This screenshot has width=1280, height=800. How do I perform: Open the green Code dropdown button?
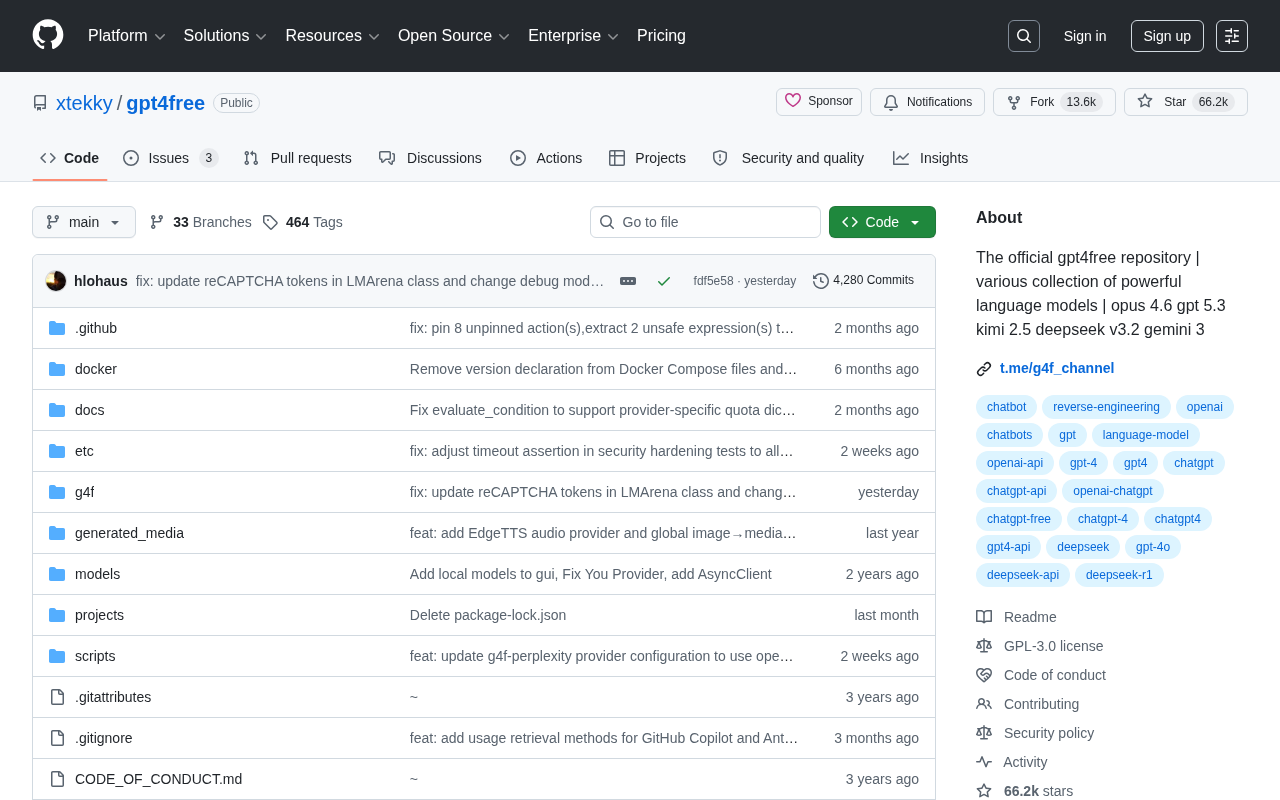(882, 222)
